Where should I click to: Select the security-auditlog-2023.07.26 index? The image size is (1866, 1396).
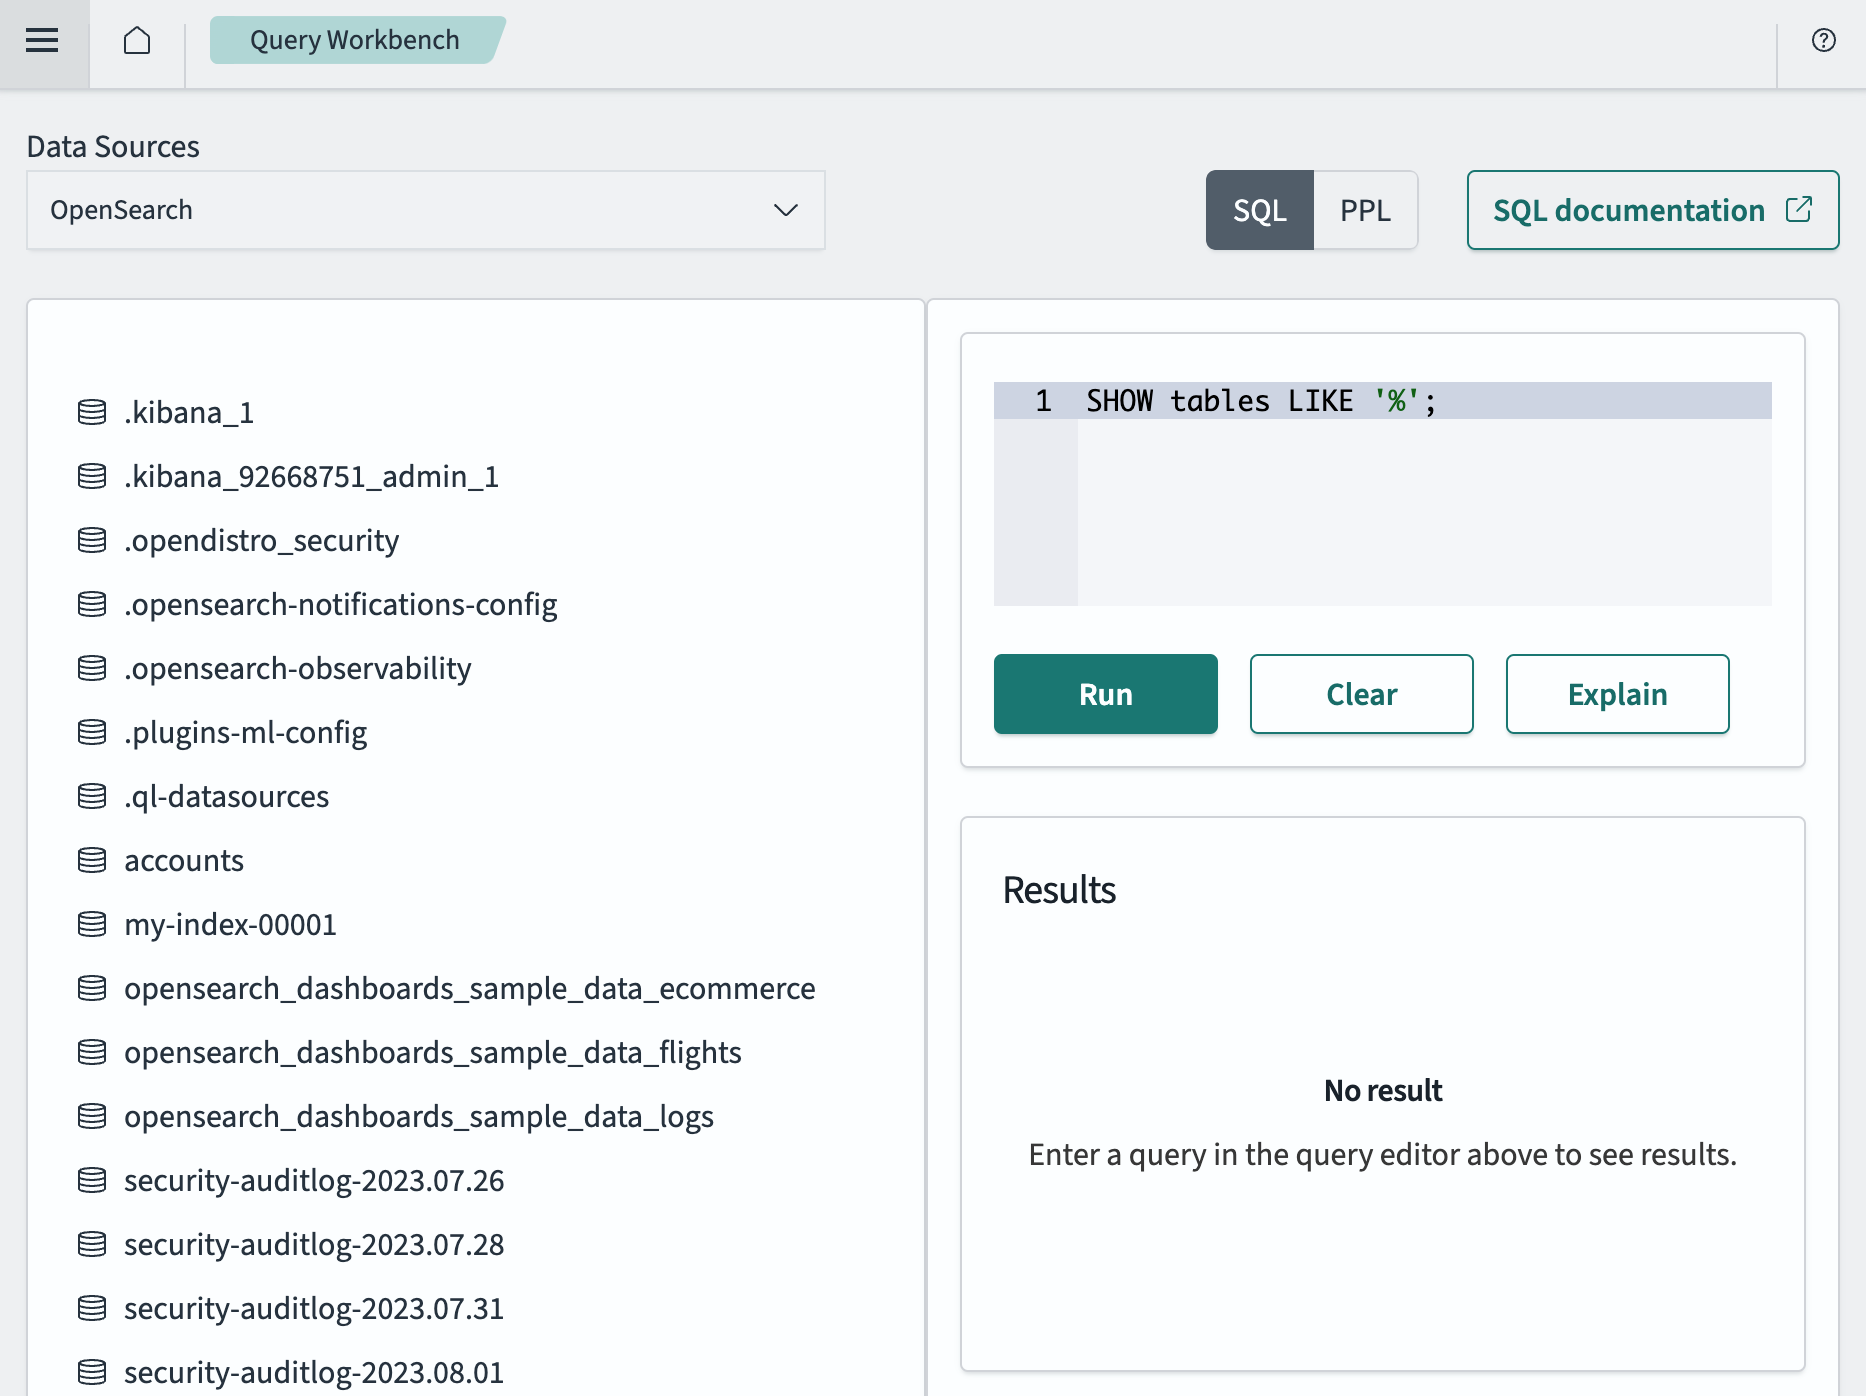(314, 1180)
